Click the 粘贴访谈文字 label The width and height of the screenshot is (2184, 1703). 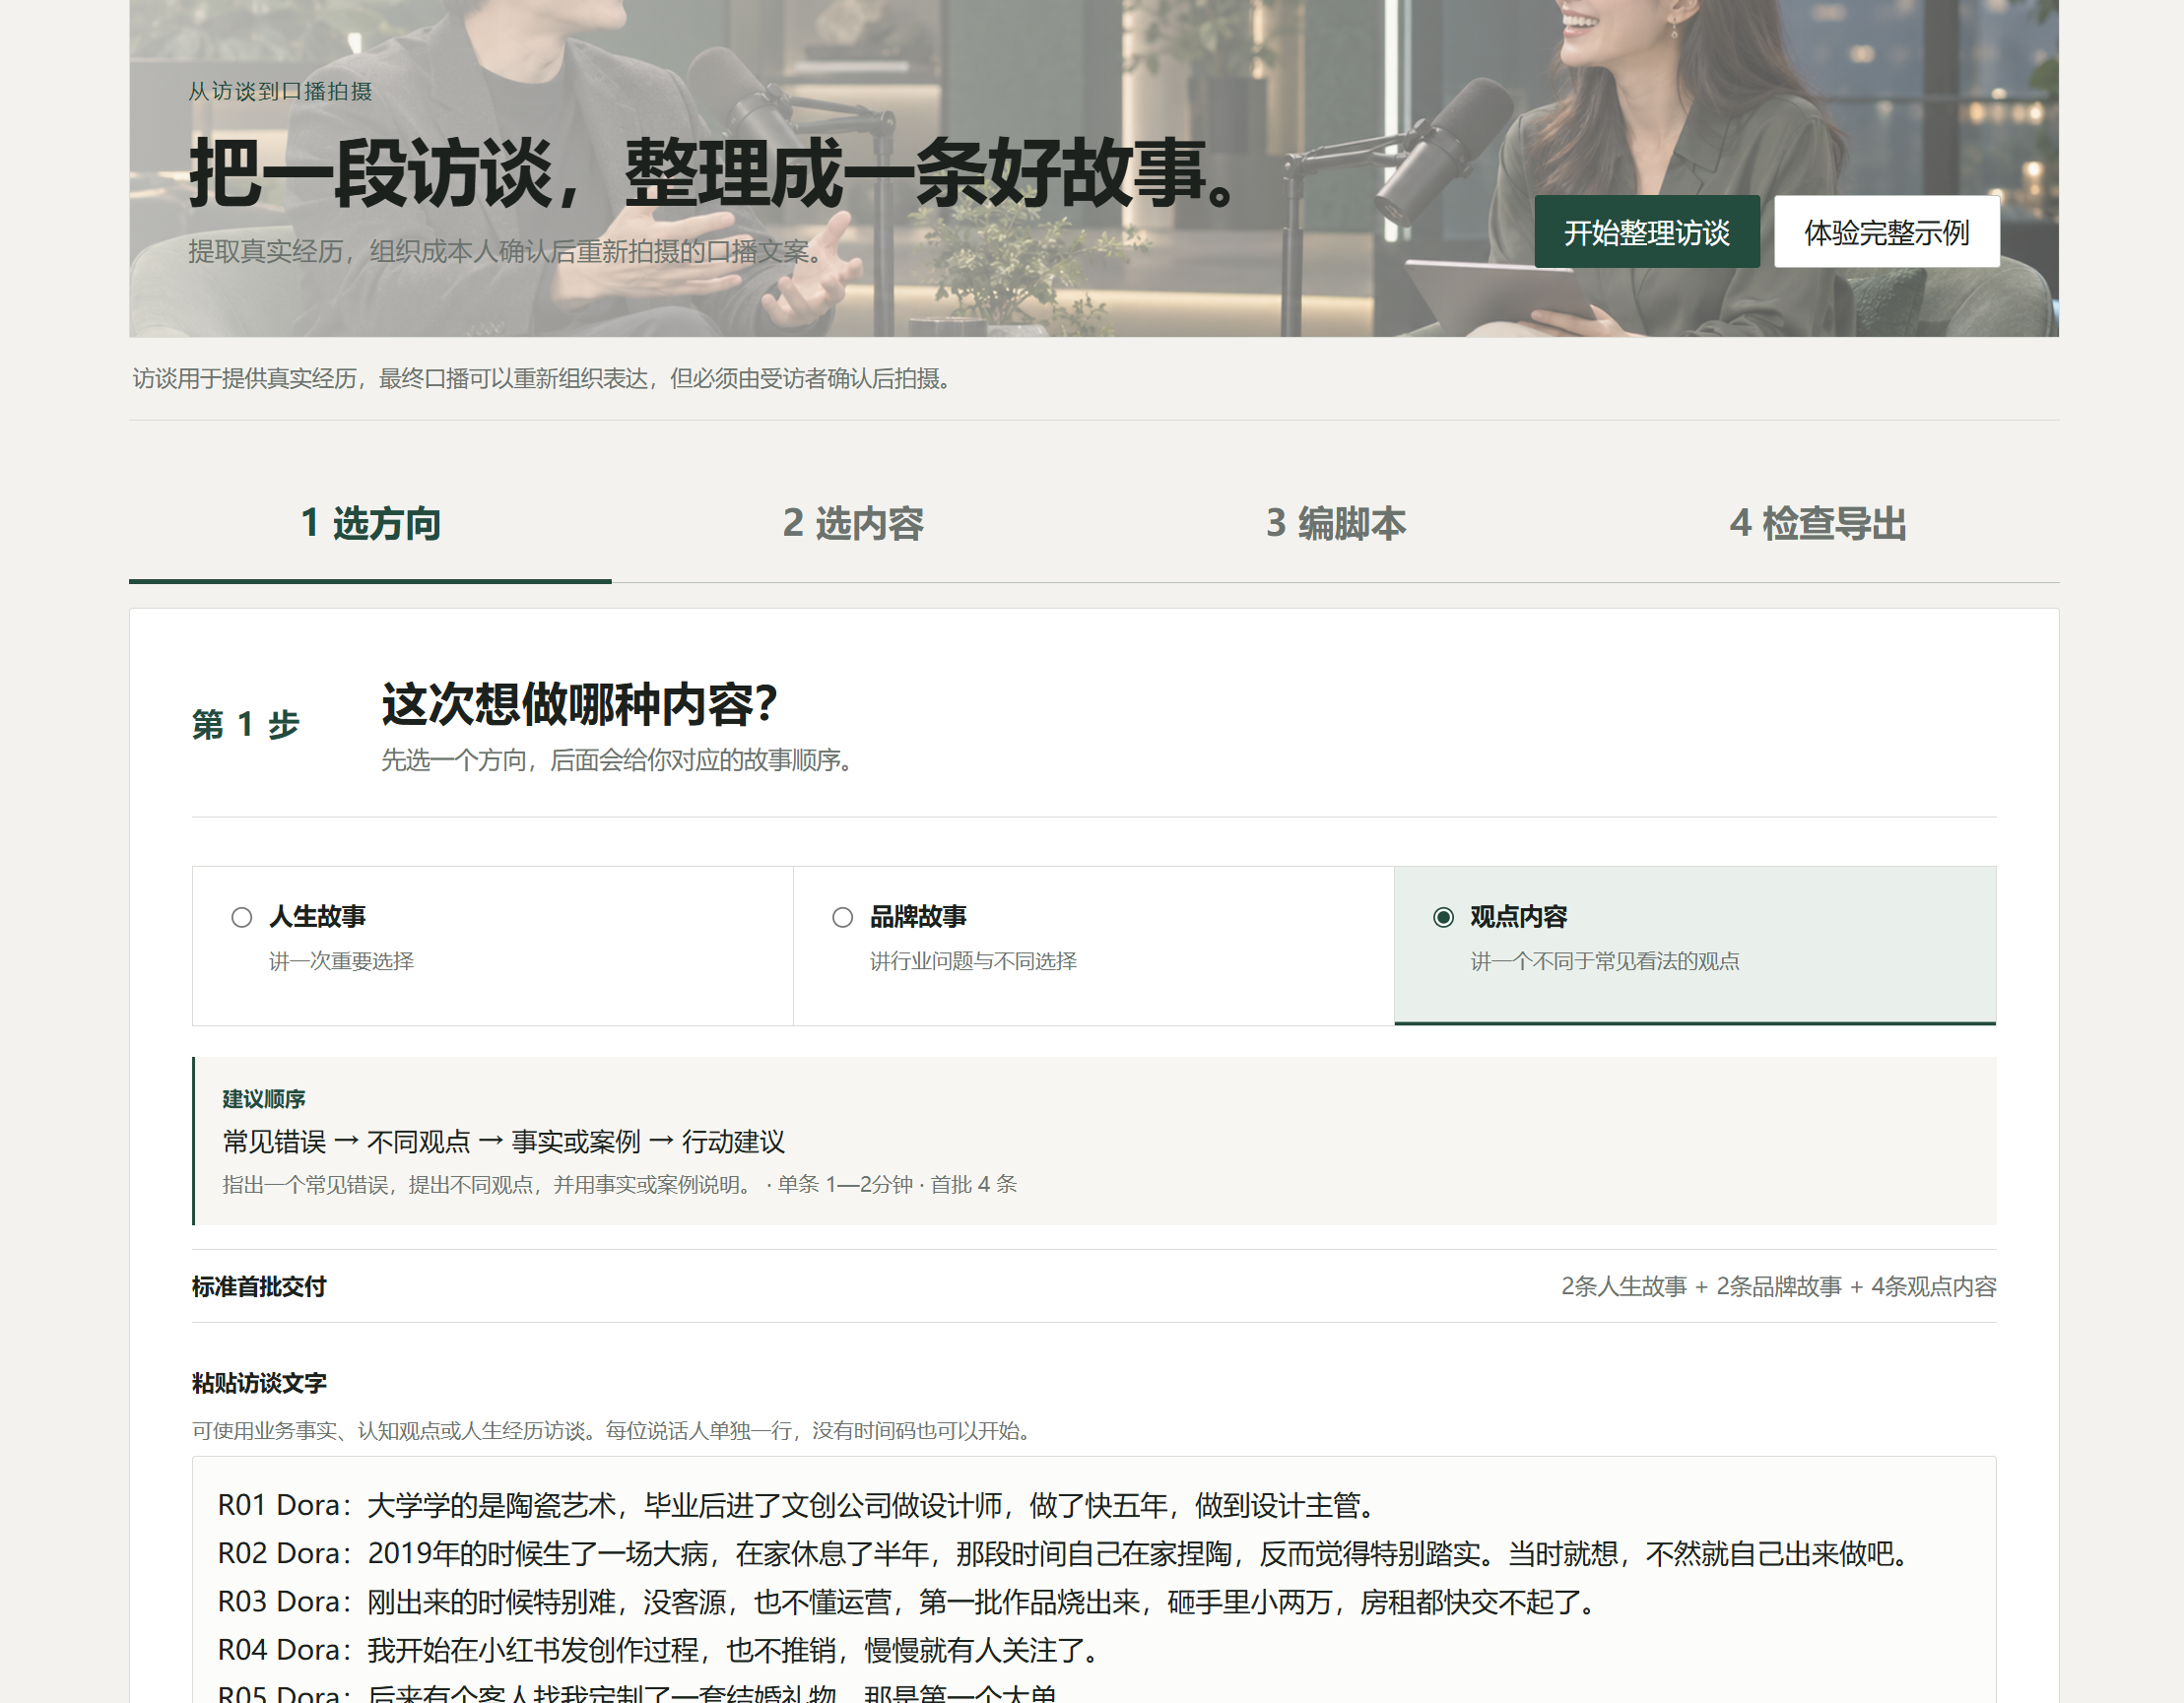[x=259, y=1383]
